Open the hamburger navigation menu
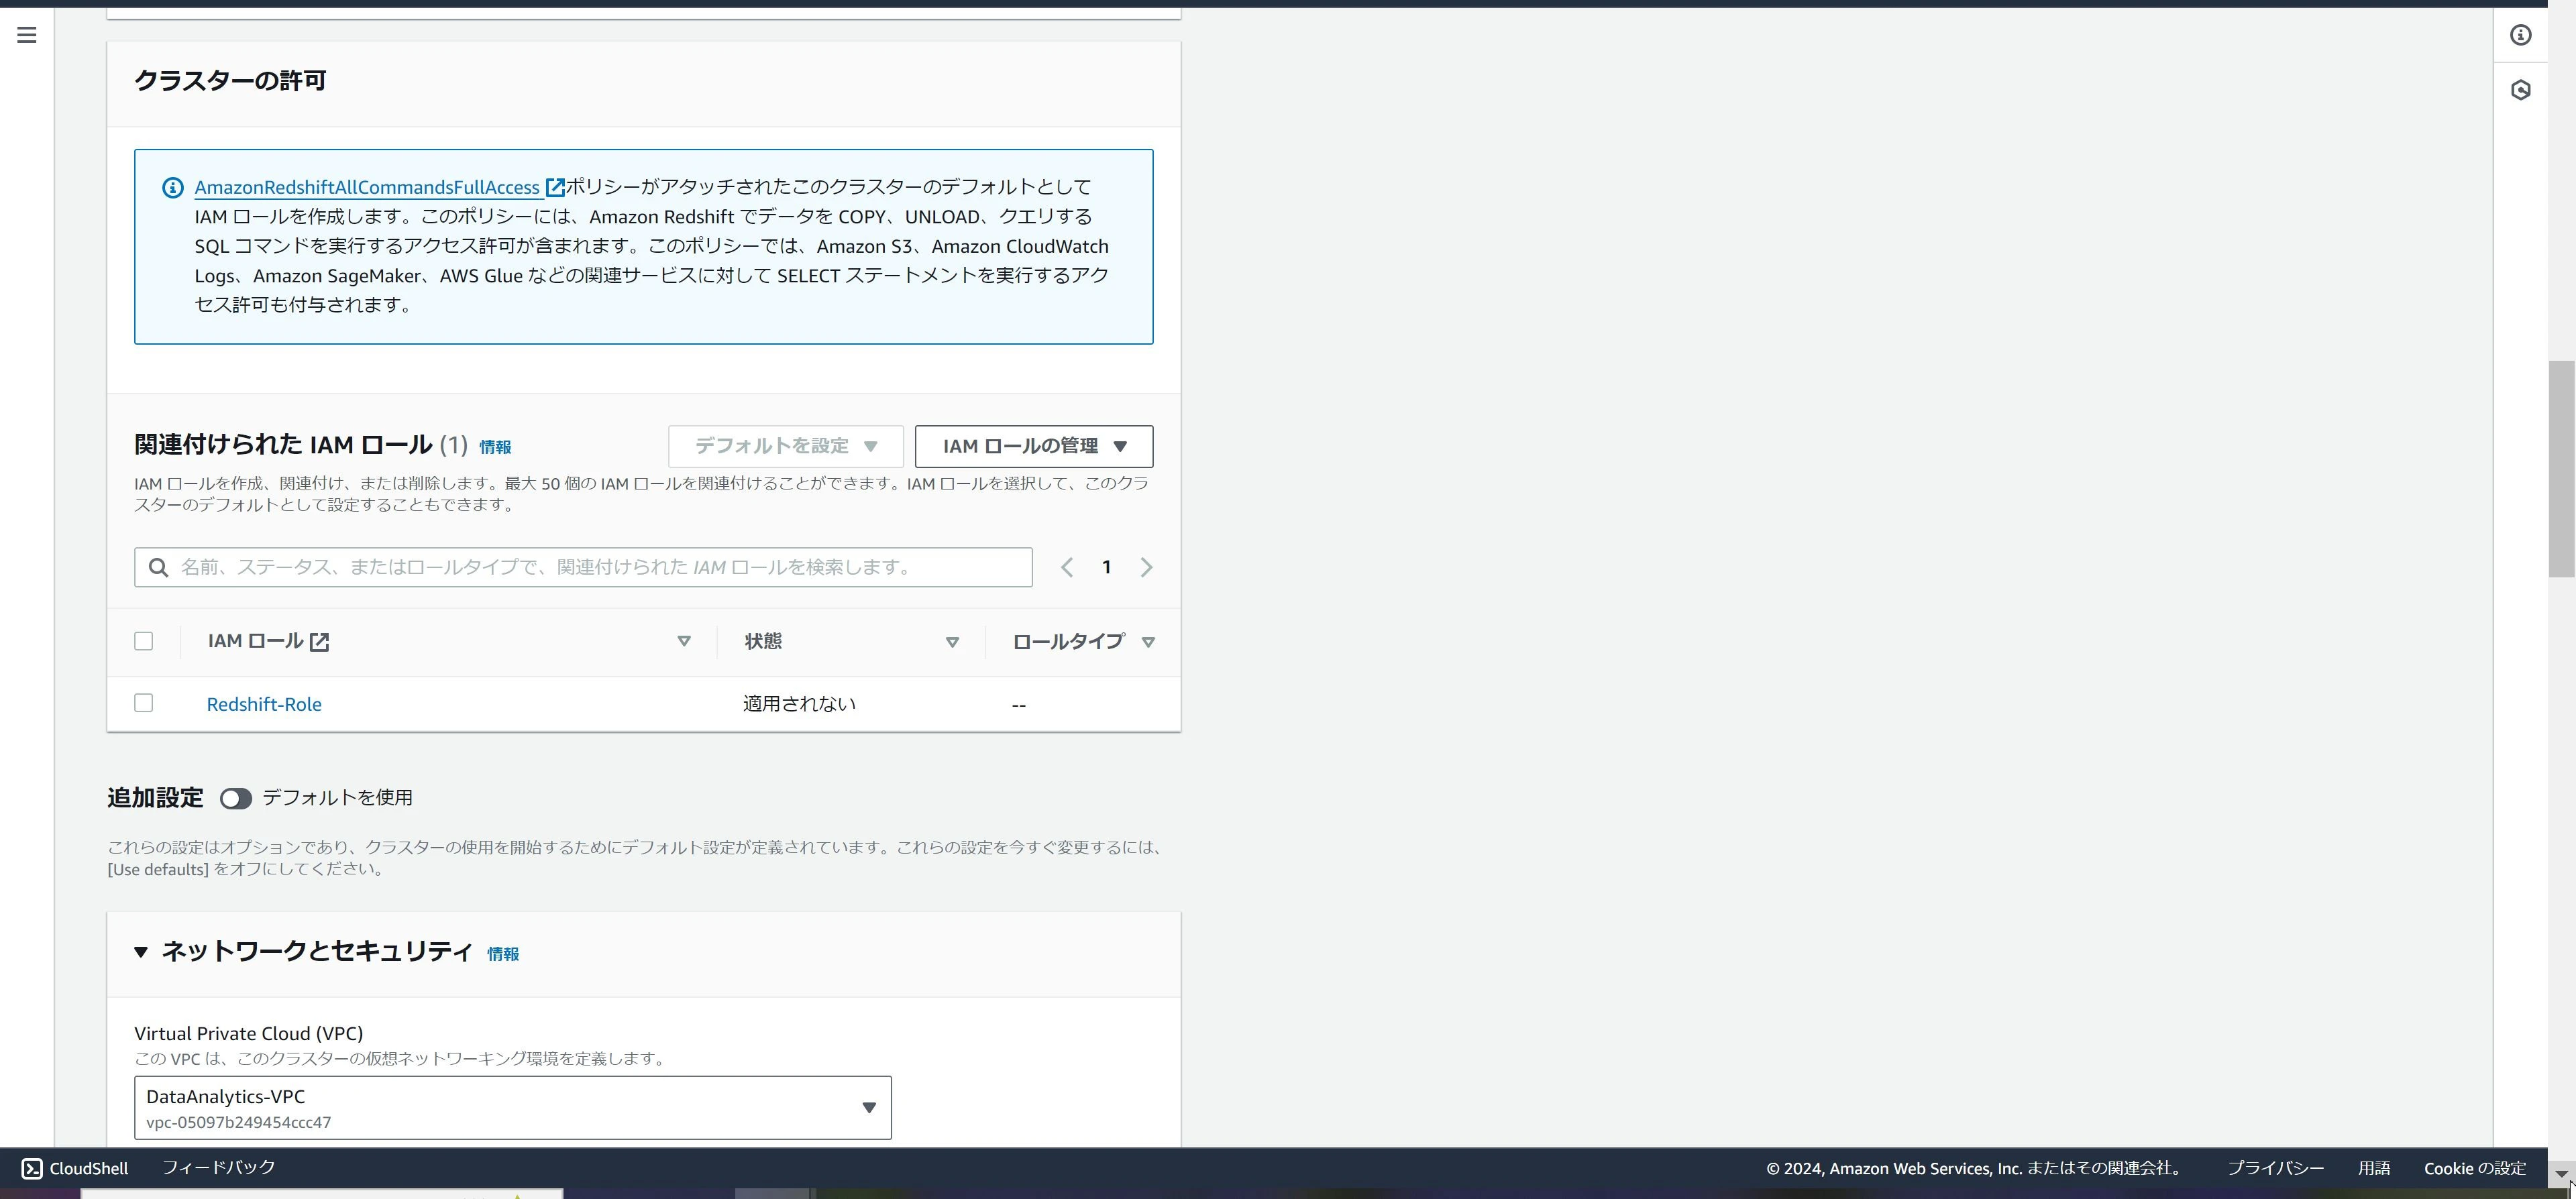Image resolution: width=2576 pixels, height=1199 pixels. coord(27,35)
